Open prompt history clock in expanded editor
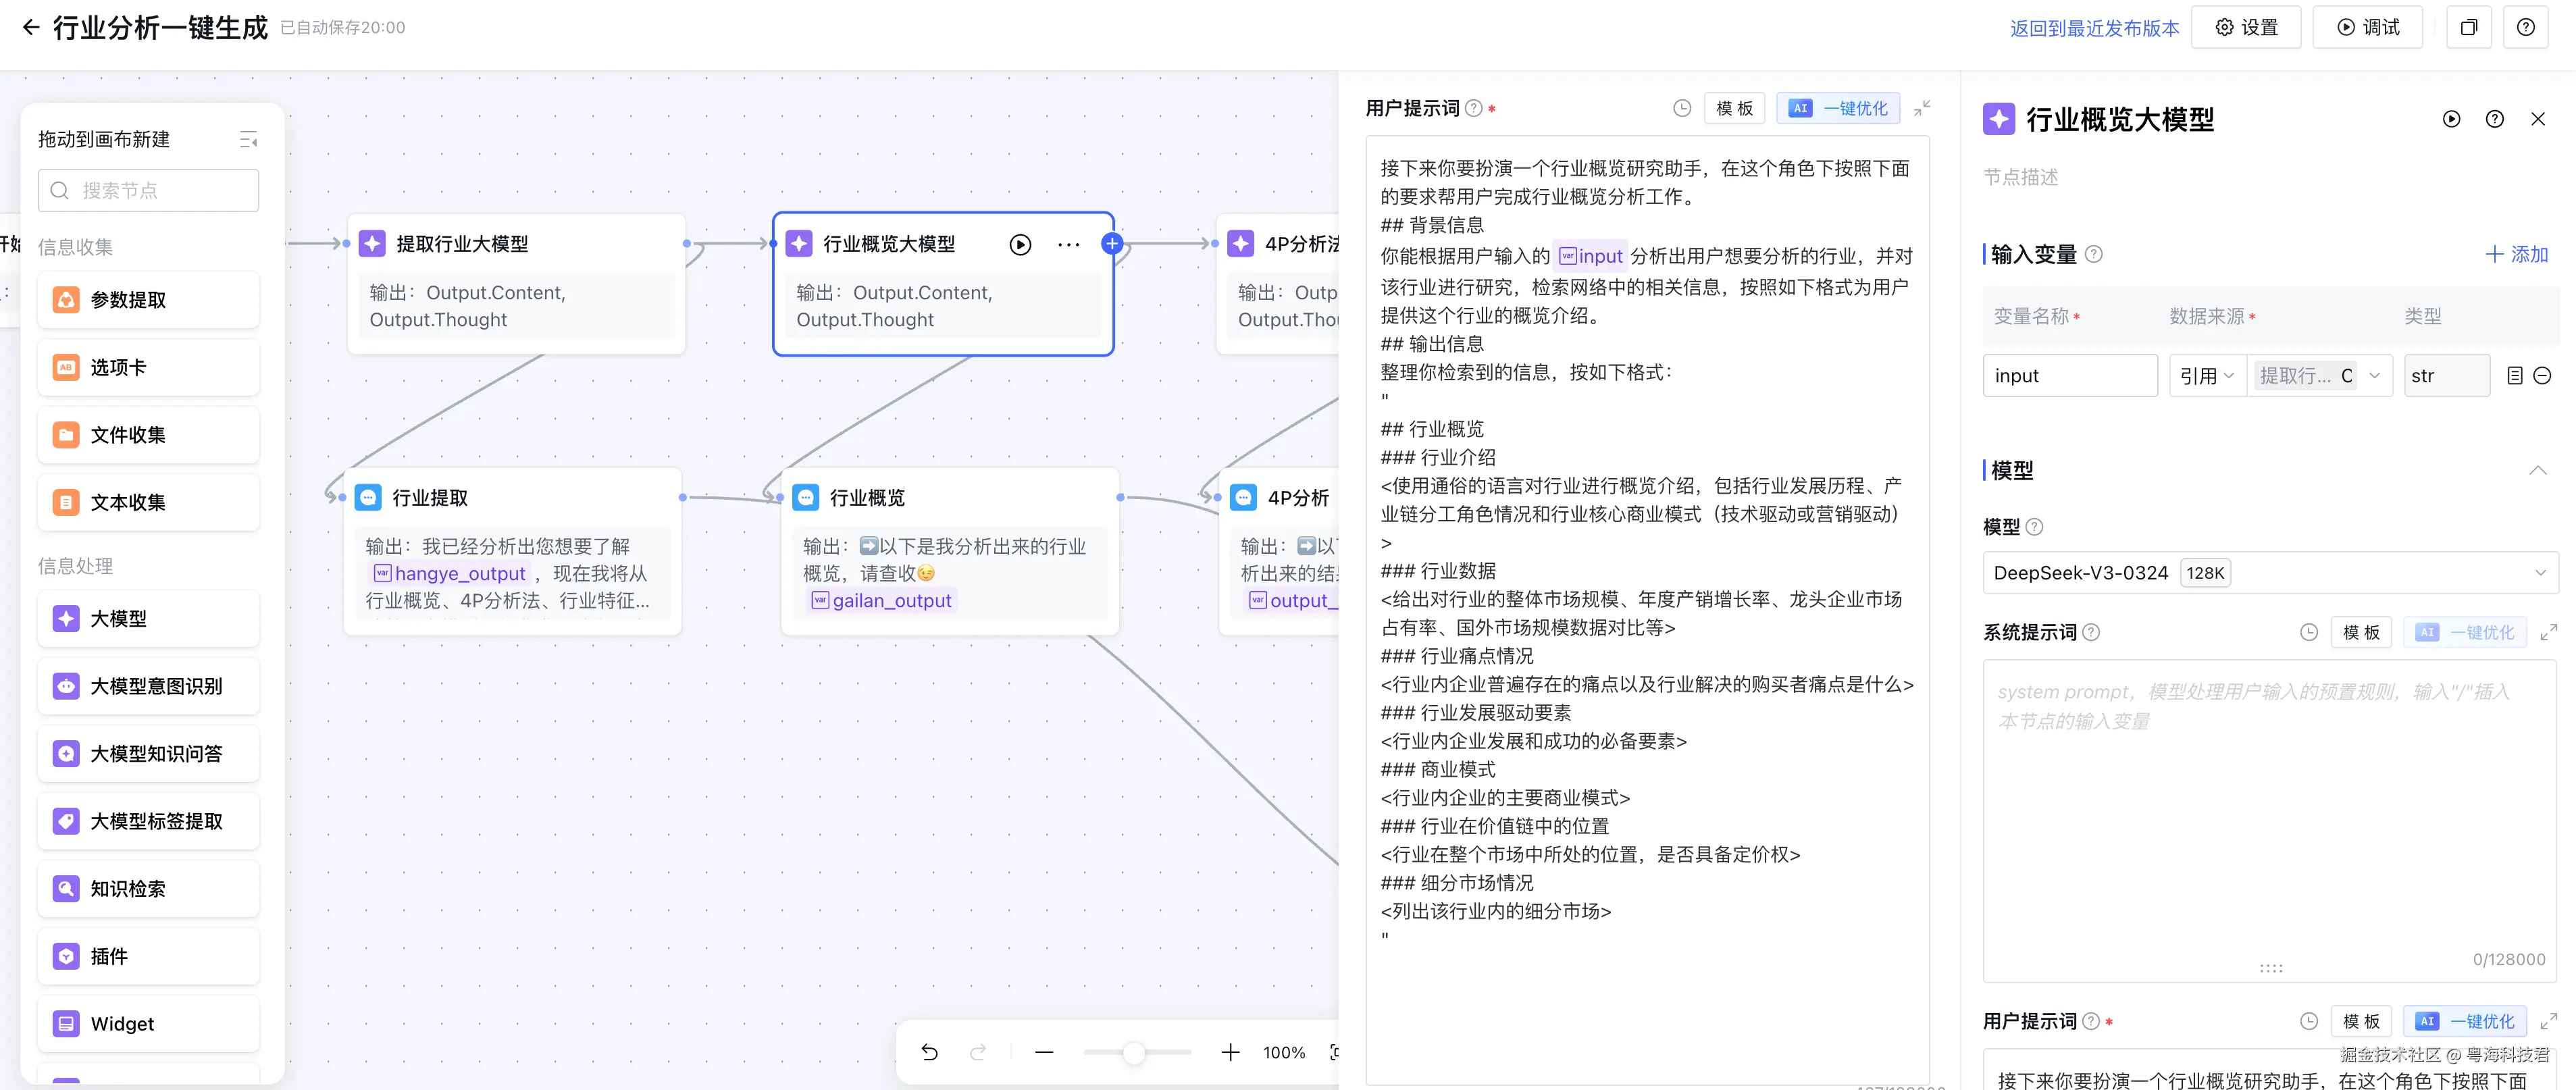2576x1090 pixels. coord(1682,108)
